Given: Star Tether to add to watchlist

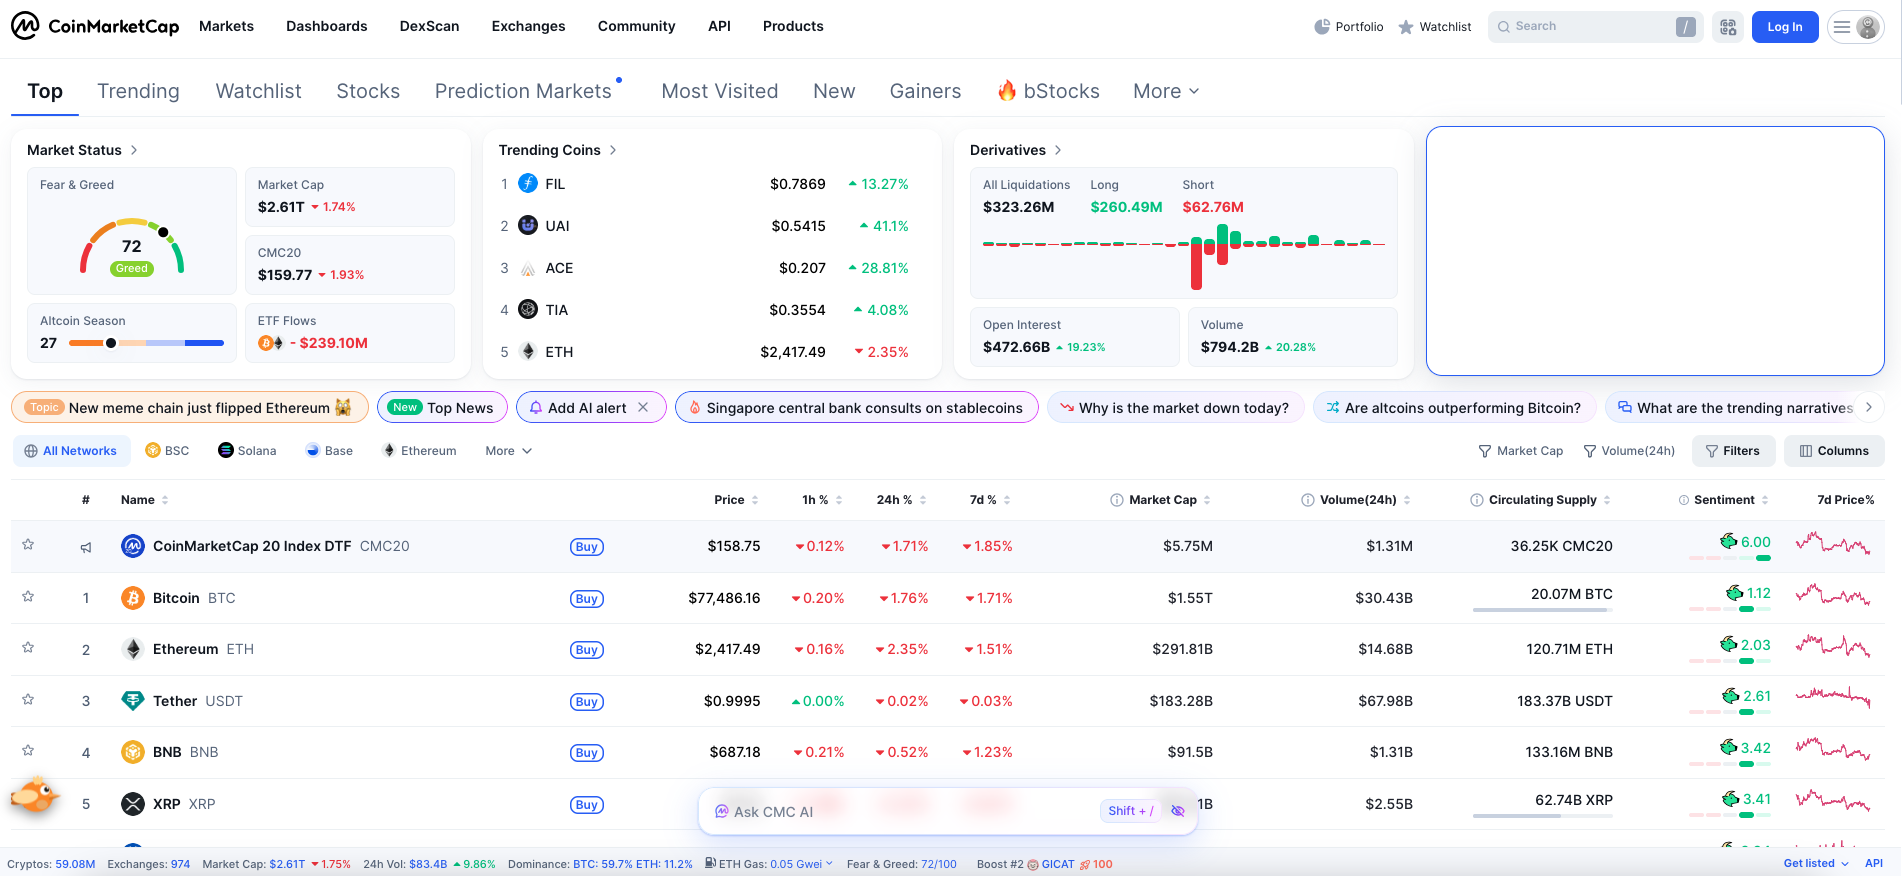Looking at the screenshot, I should (x=28, y=700).
